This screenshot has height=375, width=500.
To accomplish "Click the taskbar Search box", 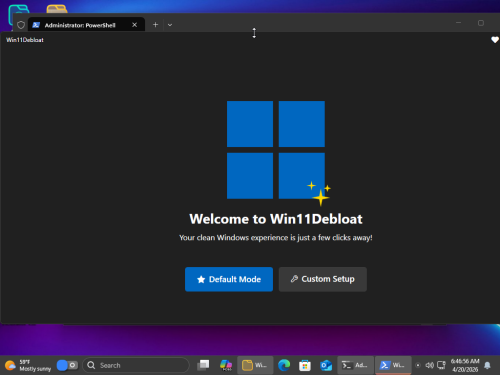I will tap(136, 365).
